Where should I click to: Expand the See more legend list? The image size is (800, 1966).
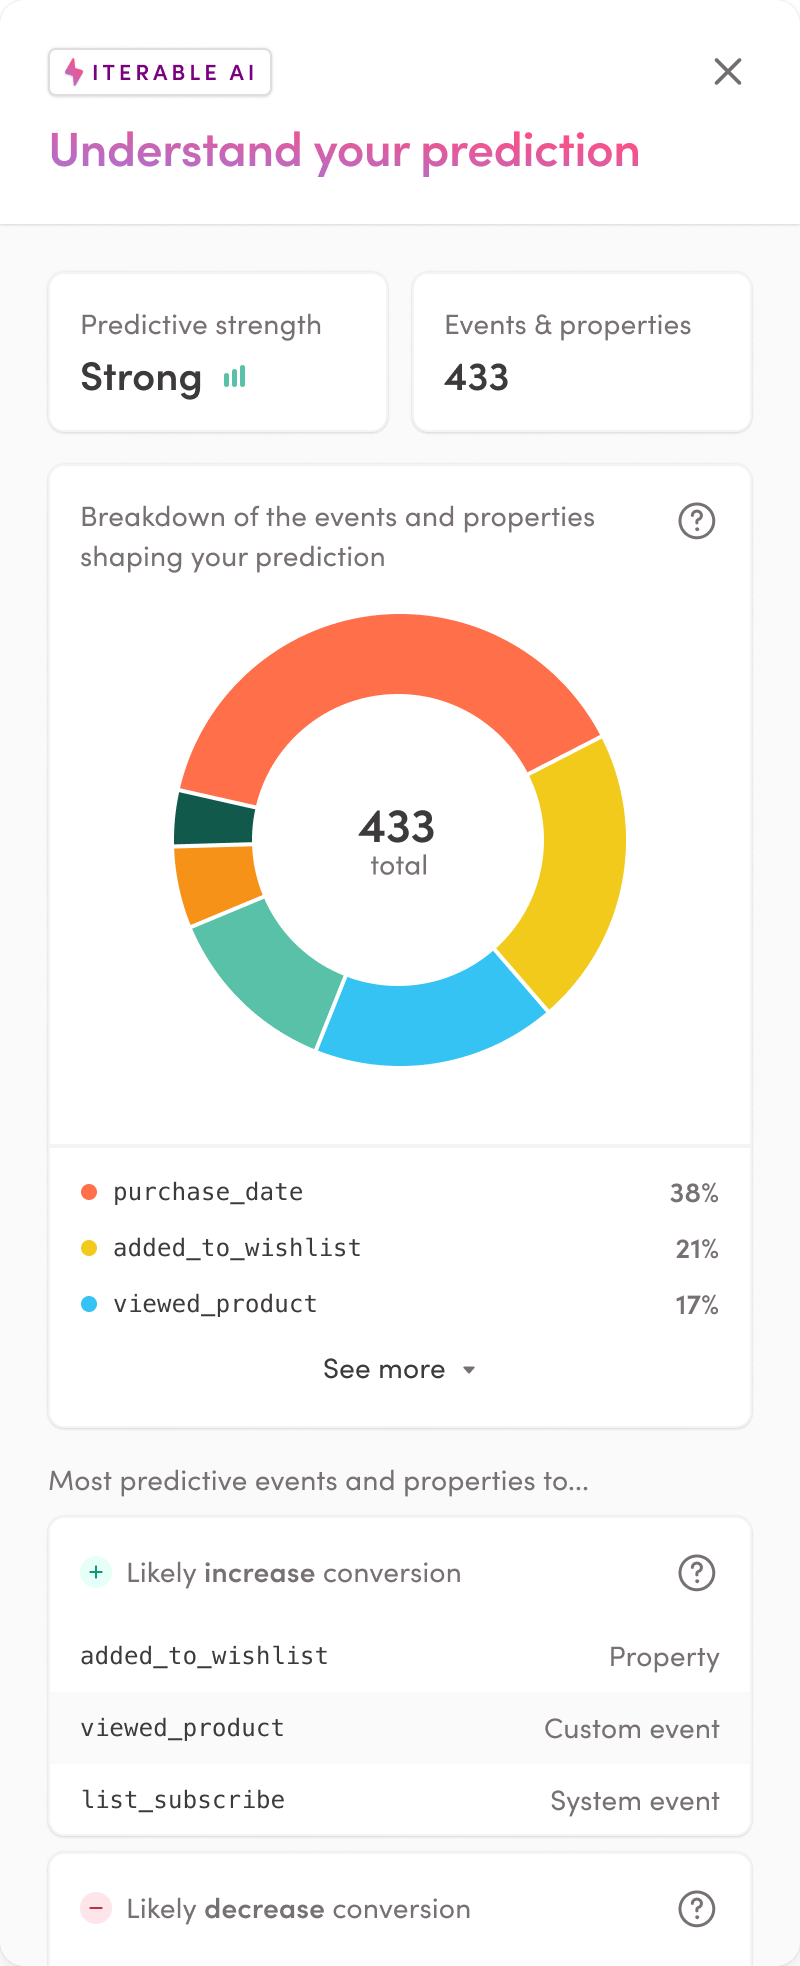[385, 1369]
